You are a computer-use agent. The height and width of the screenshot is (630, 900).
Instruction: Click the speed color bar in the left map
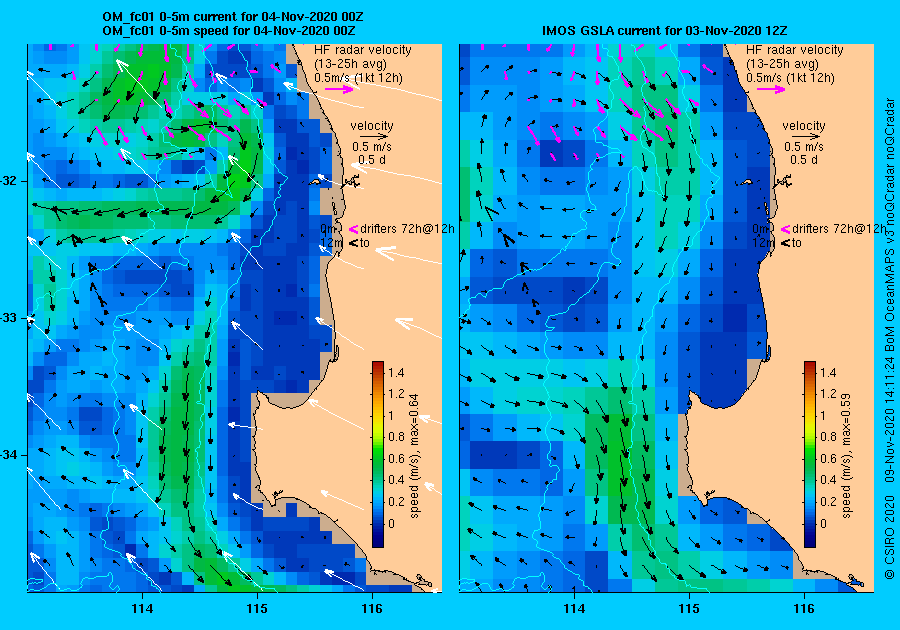point(378,454)
